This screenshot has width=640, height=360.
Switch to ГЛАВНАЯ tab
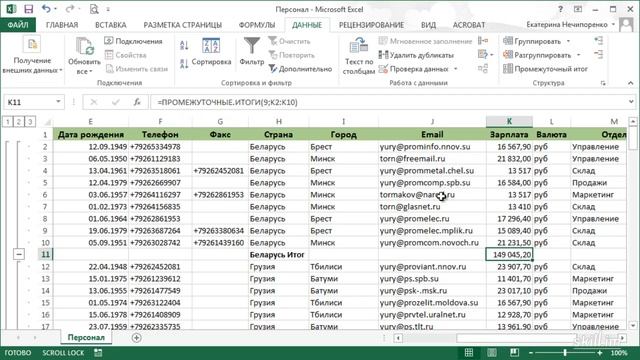click(62, 25)
